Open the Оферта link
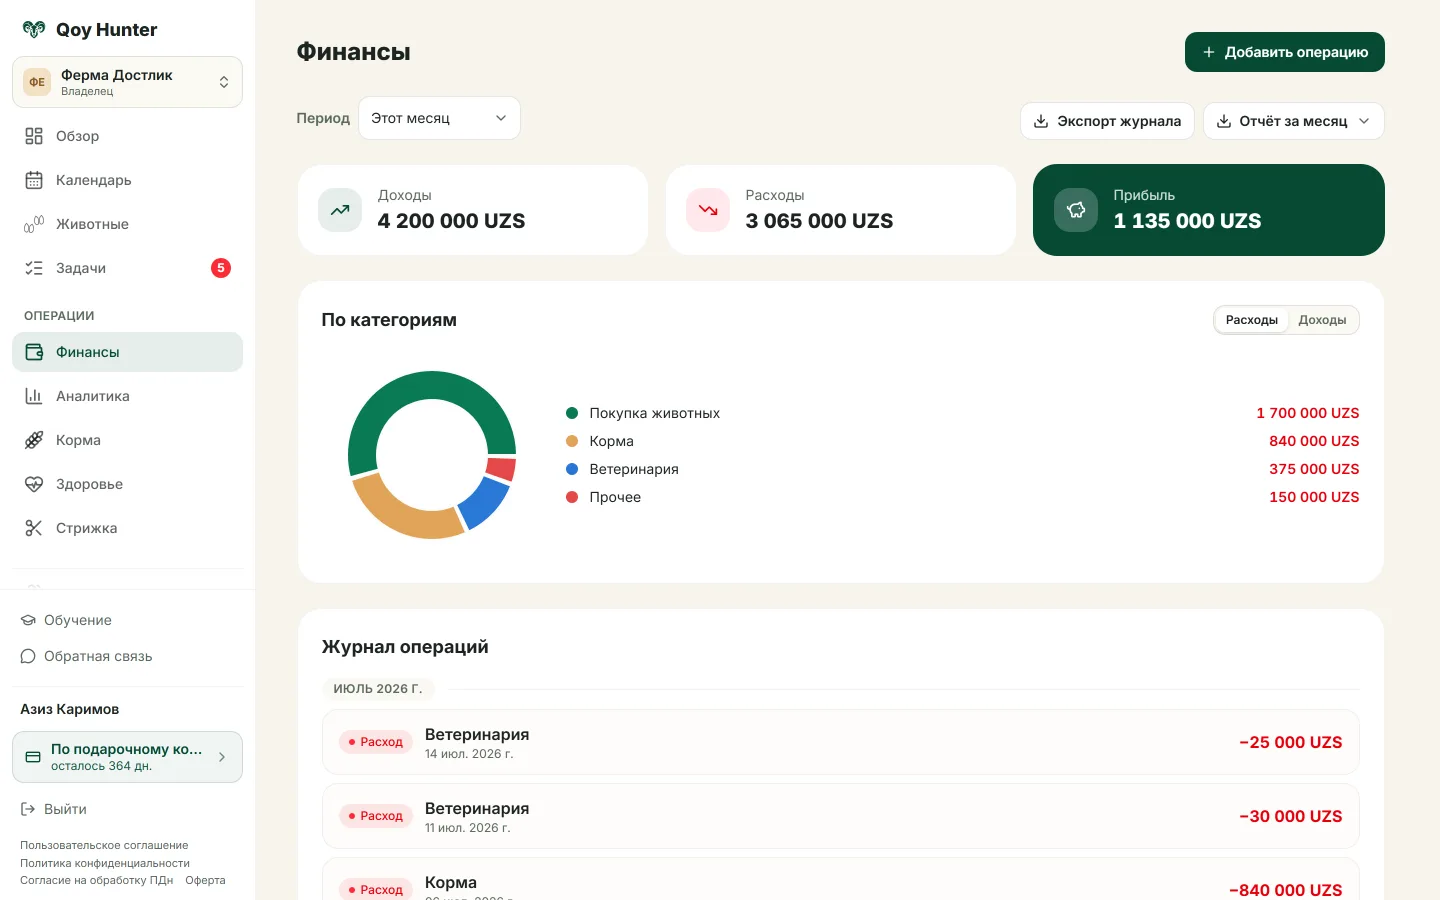The height and width of the screenshot is (900, 1440). pyautogui.click(x=205, y=880)
